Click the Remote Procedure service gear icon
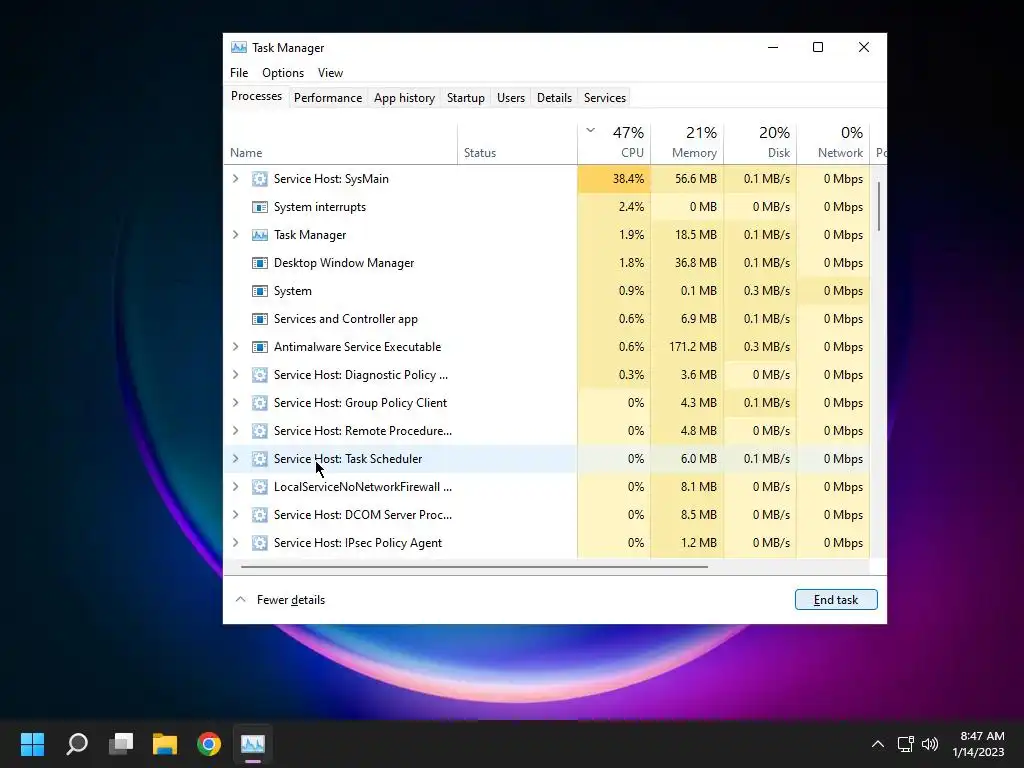Screen dimensions: 1024x768 click(x=259, y=431)
